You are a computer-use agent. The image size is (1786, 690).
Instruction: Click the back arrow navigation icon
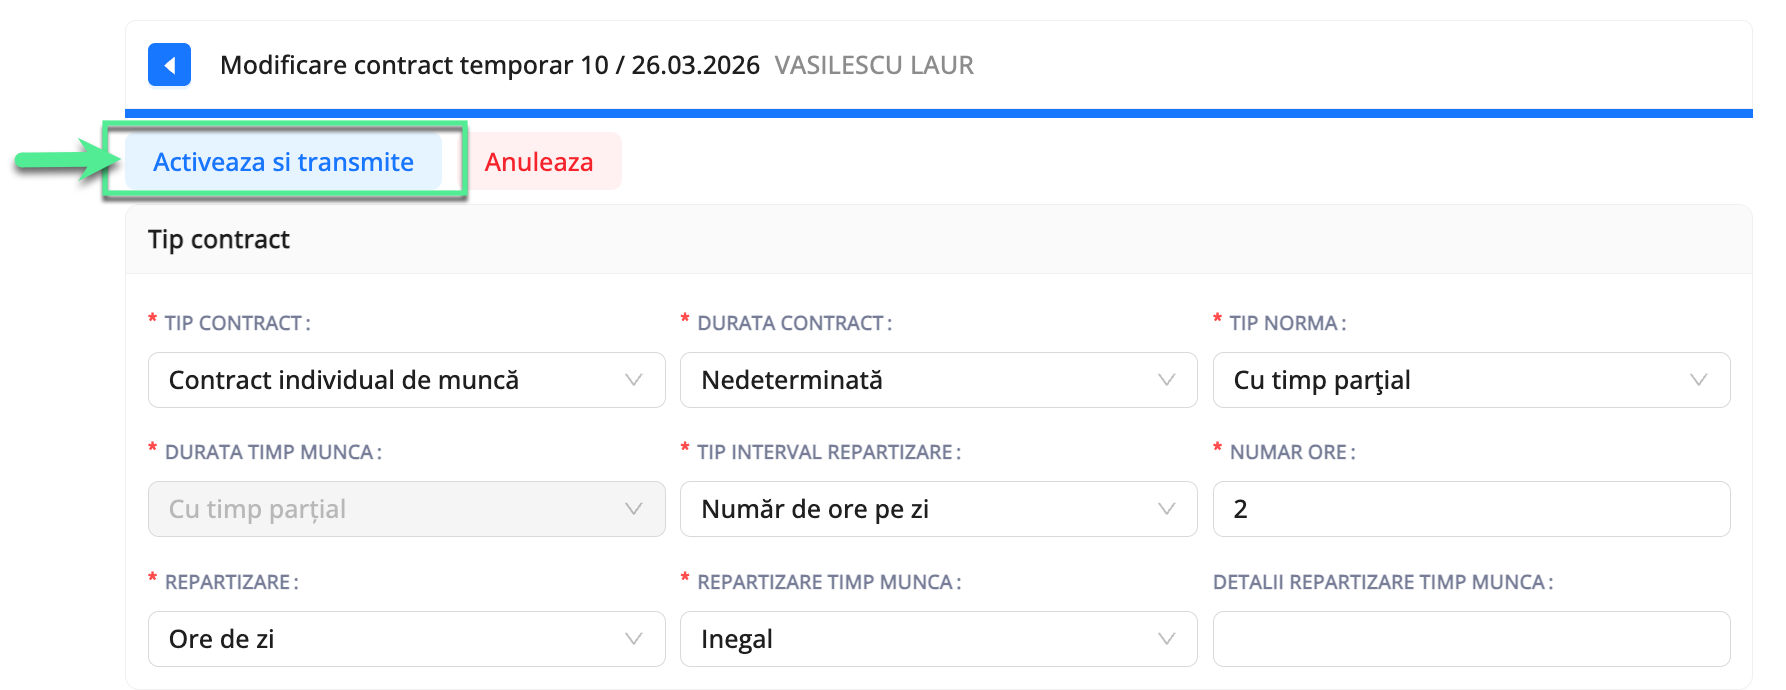point(169,64)
